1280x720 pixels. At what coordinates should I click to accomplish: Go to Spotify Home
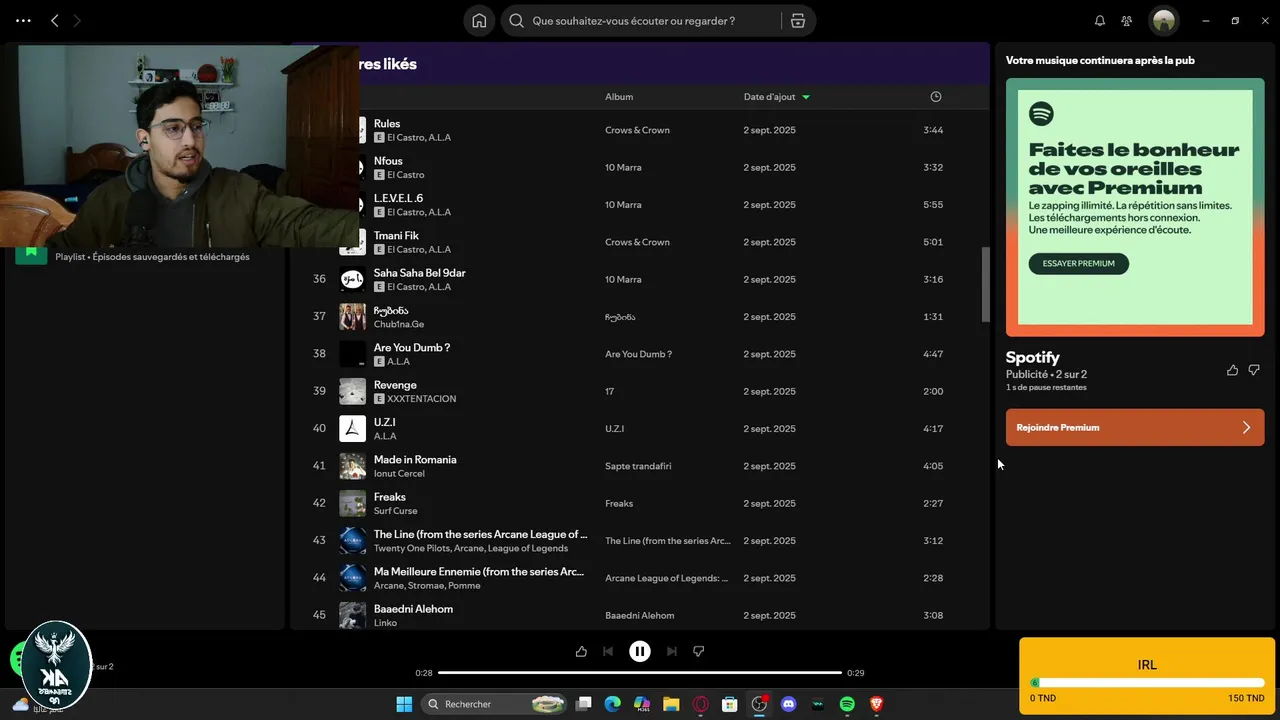(x=479, y=21)
